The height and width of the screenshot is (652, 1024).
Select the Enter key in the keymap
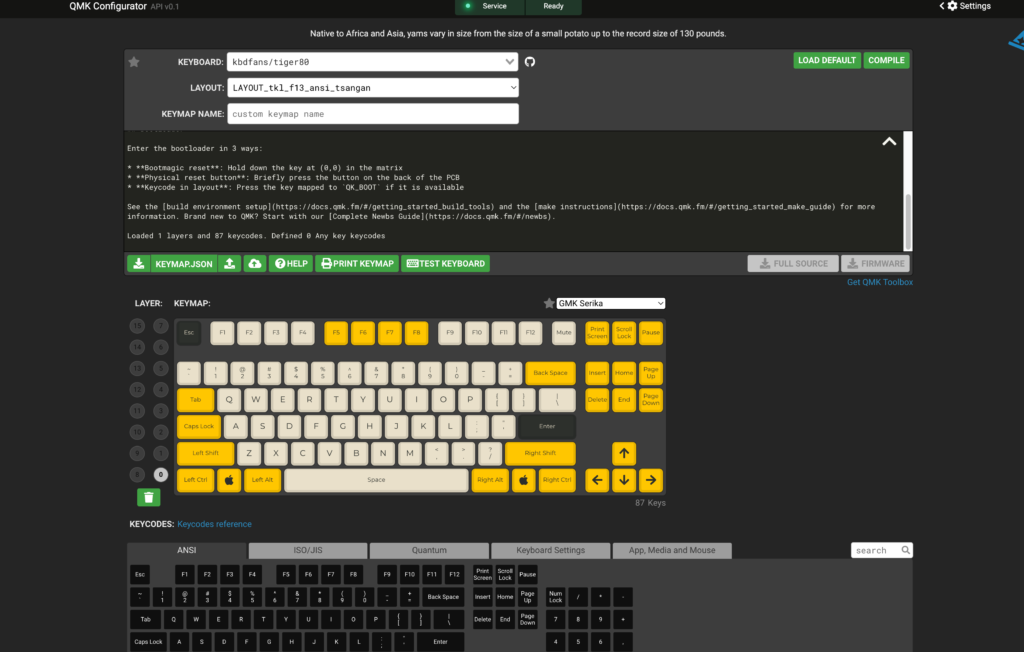click(x=547, y=427)
